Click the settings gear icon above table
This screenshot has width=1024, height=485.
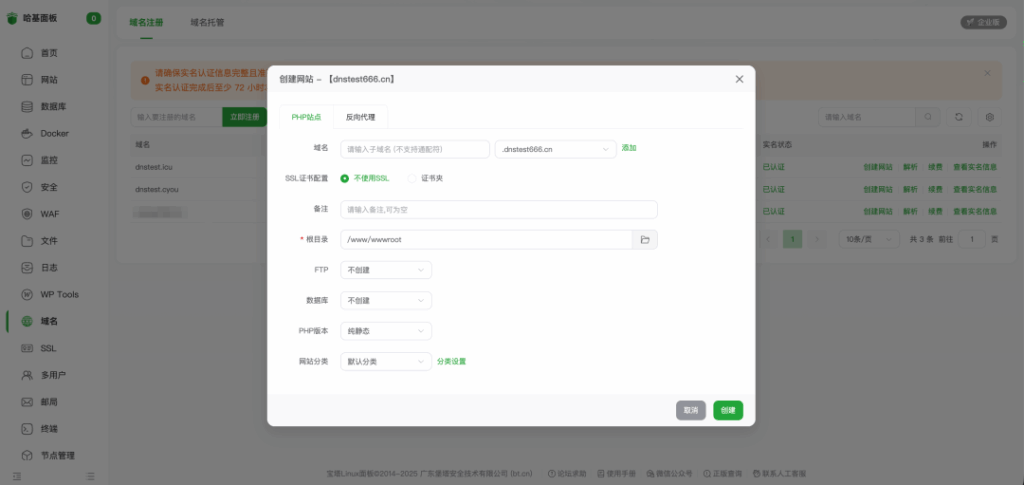point(990,117)
